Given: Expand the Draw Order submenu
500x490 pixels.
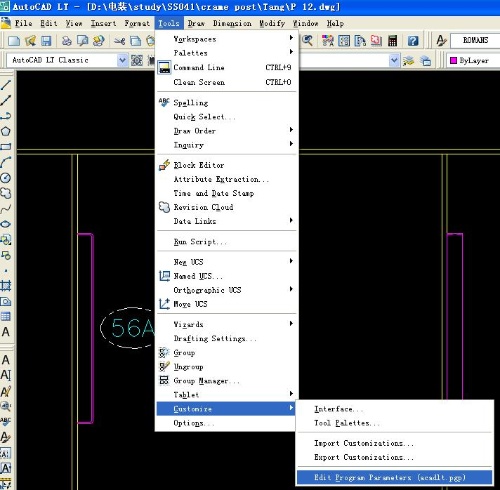Looking at the screenshot, I should coord(227,131).
